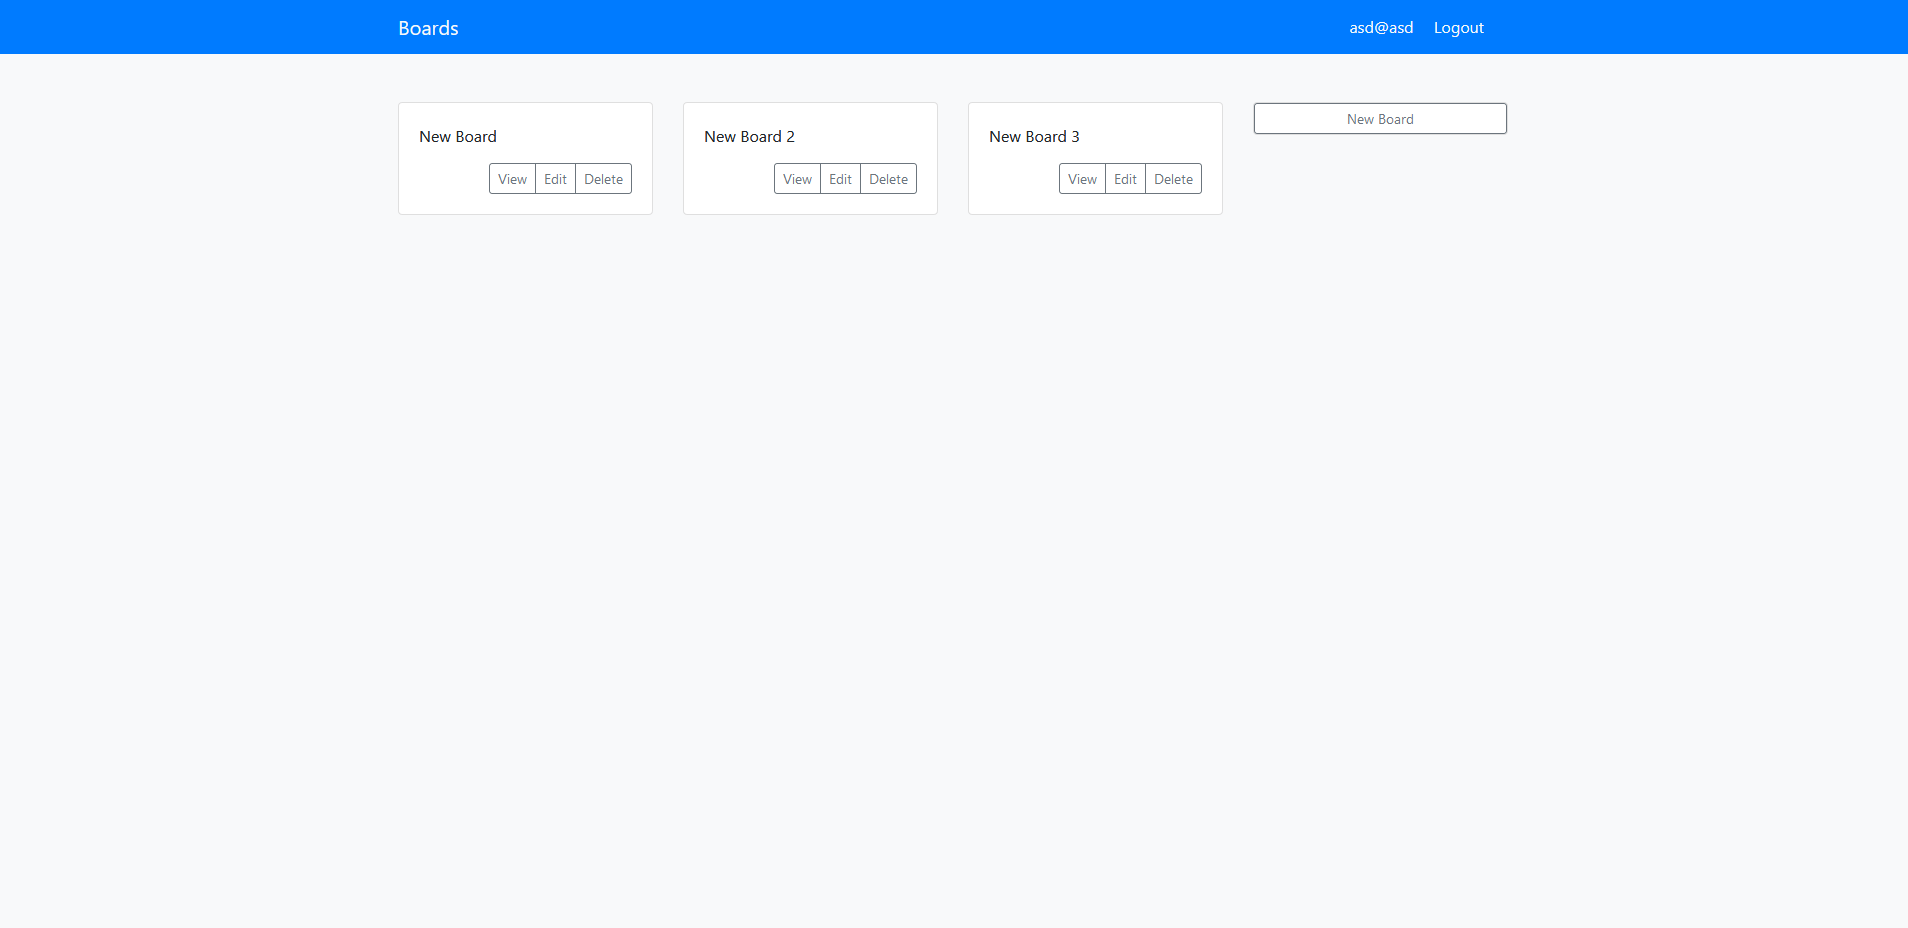Edit the board New Board 2
The height and width of the screenshot is (928, 1908).
point(839,178)
